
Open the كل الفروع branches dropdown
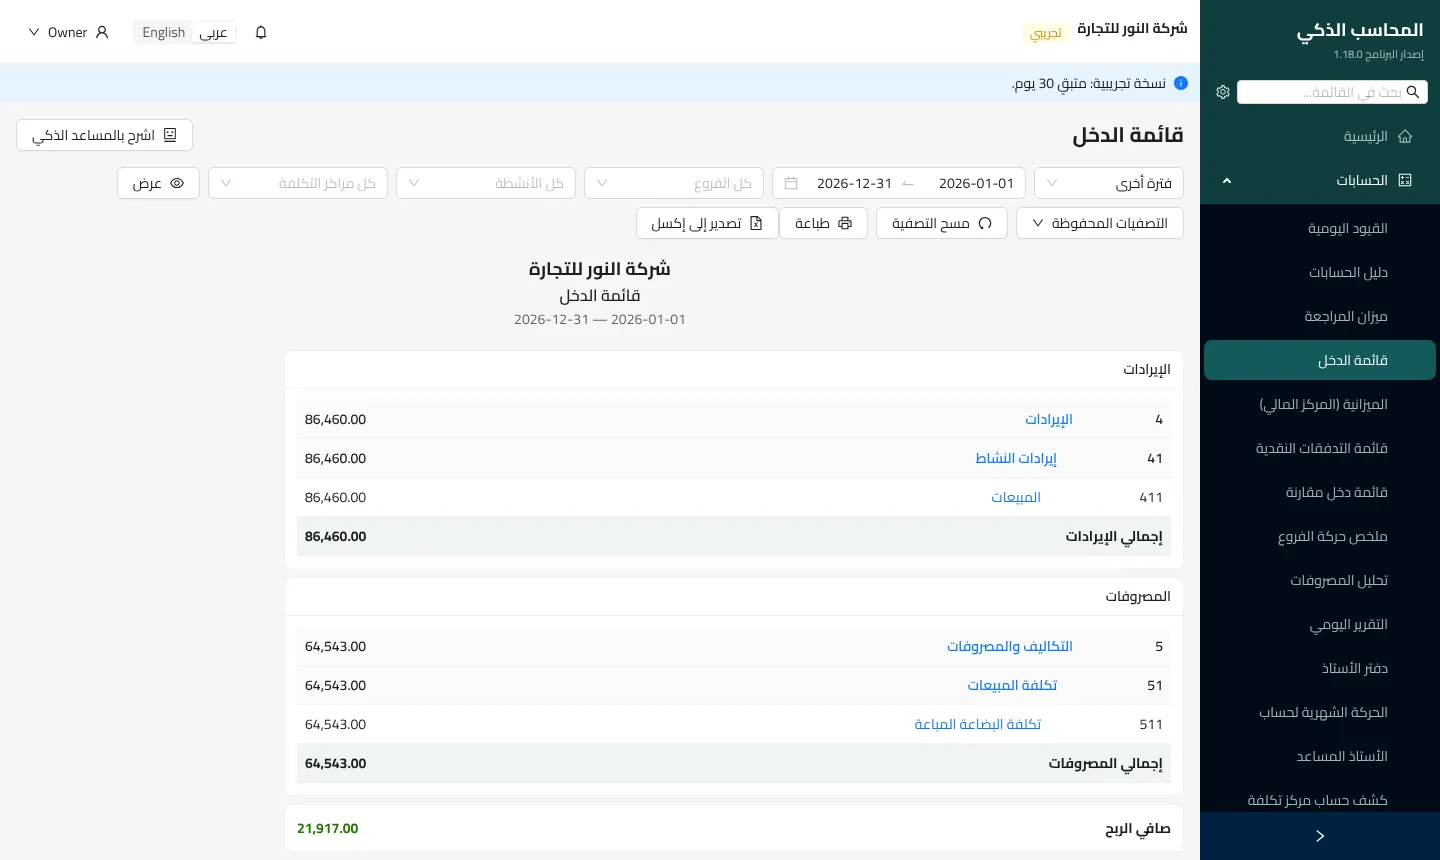click(x=674, y=183)
